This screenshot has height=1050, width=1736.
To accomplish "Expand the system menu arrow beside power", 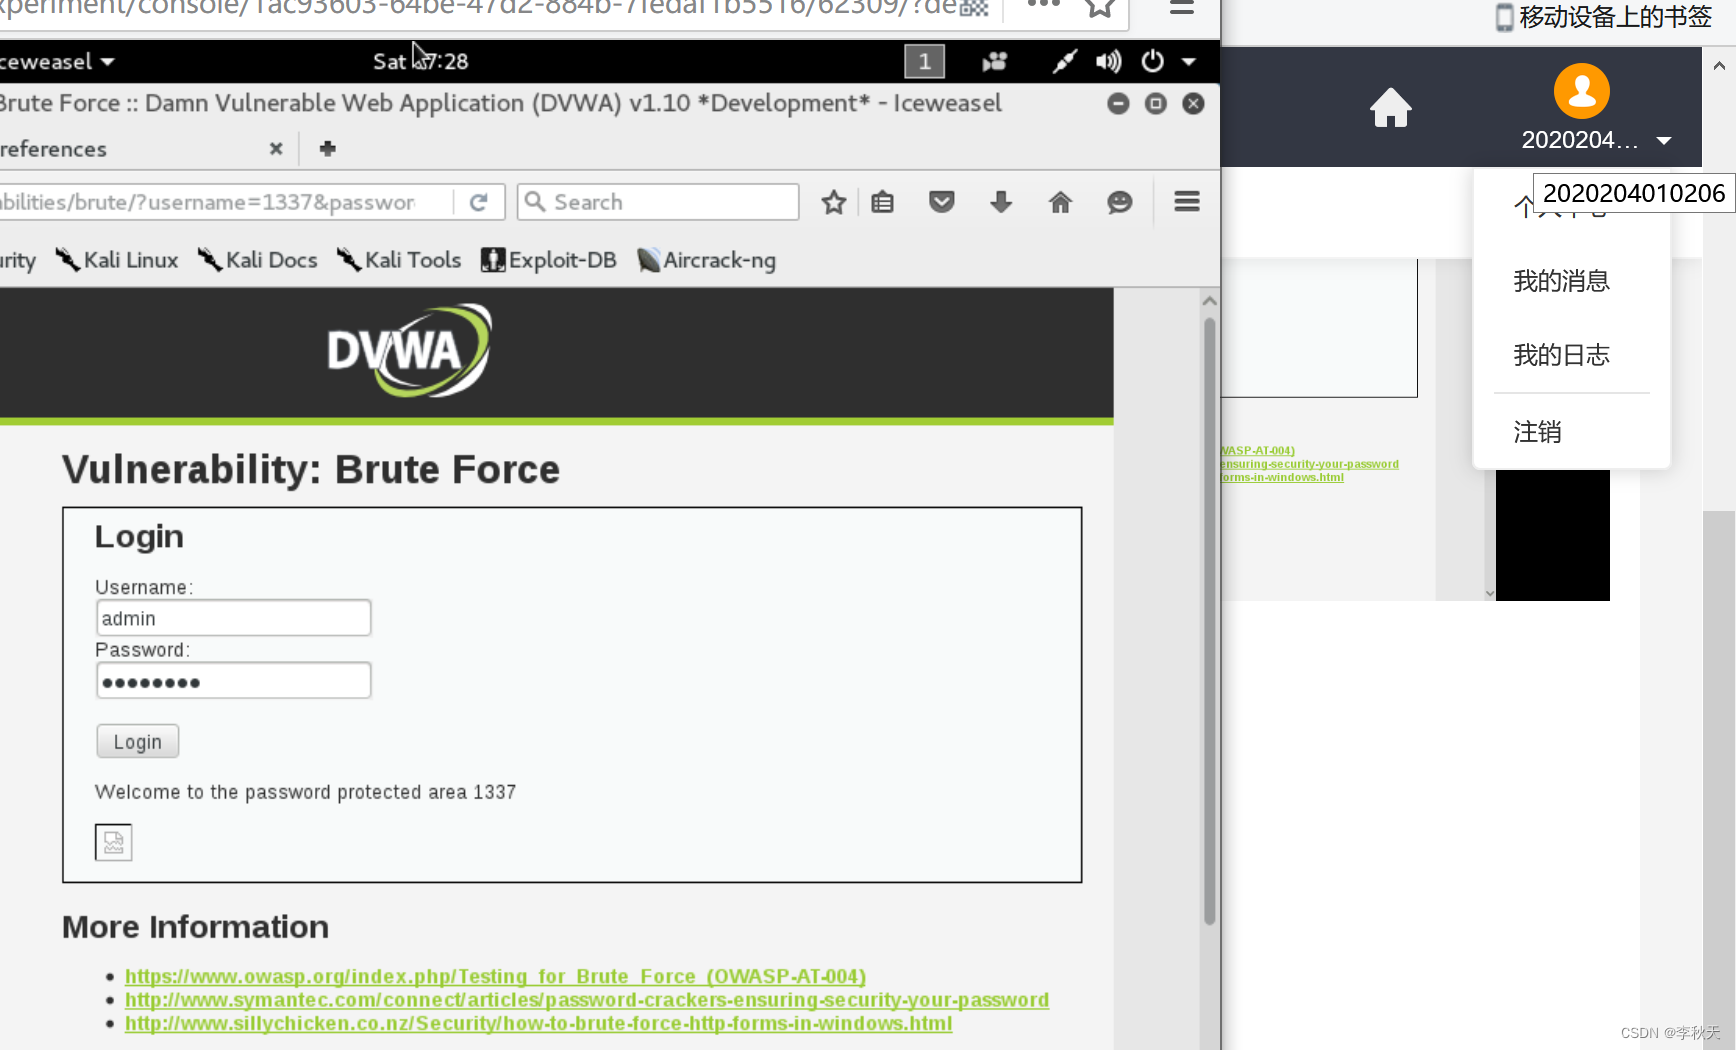I will click(x=1189, y=61).
